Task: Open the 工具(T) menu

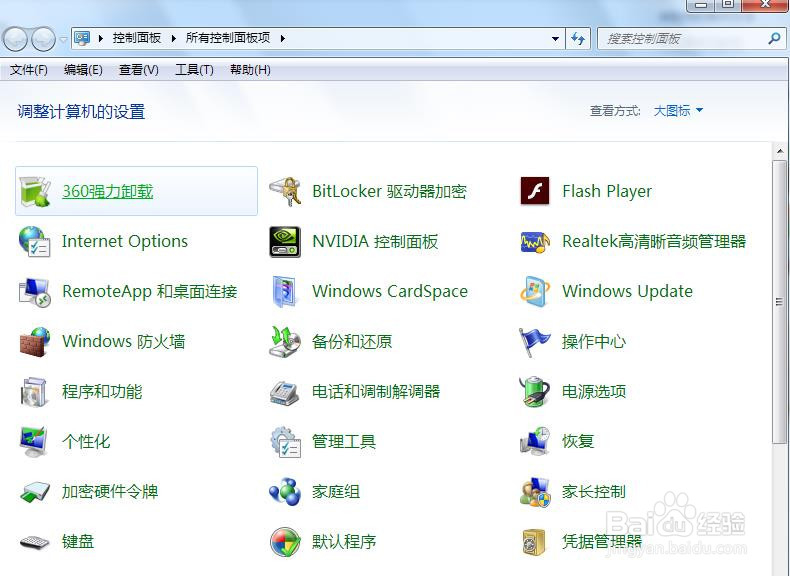Action: (194, 70)
